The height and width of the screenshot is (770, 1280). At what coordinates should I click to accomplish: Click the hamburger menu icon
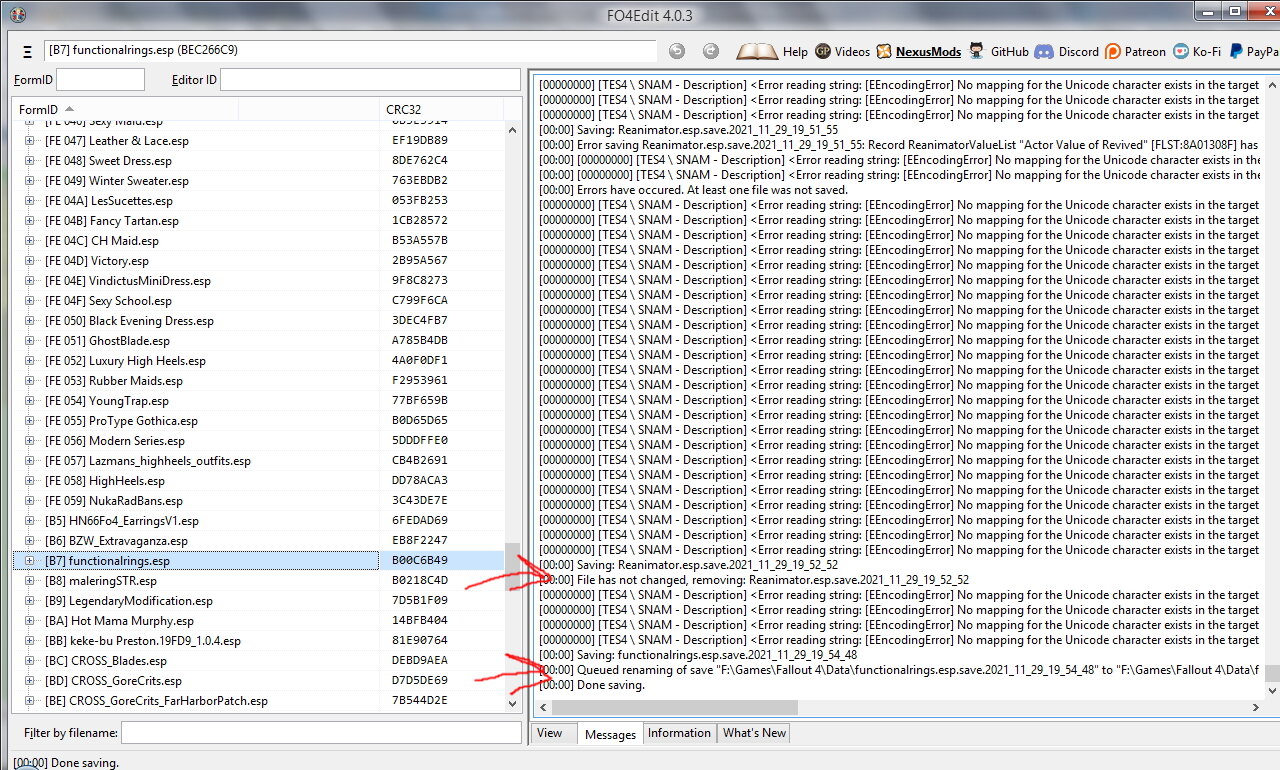click(26, 51)
